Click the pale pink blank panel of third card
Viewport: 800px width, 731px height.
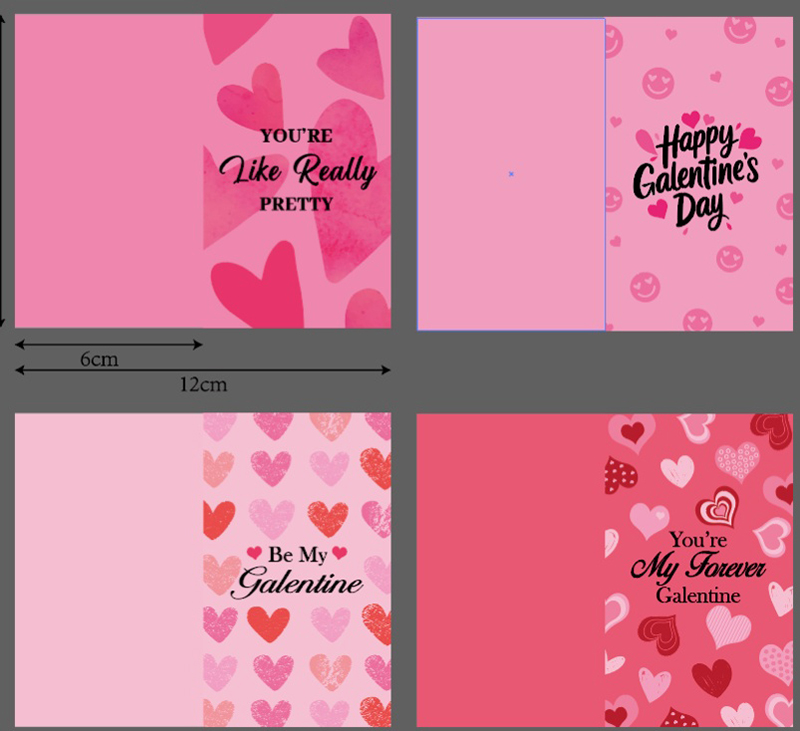[108, 570]
